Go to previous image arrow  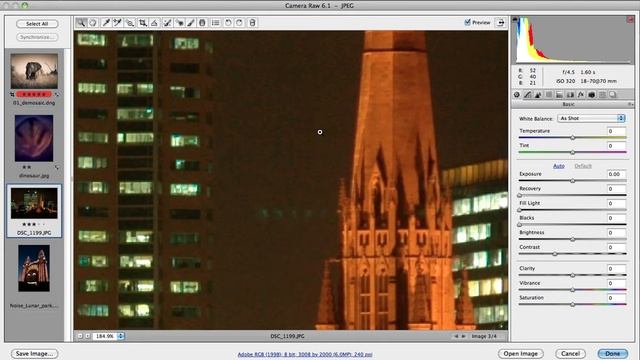[x=456, y=336]
